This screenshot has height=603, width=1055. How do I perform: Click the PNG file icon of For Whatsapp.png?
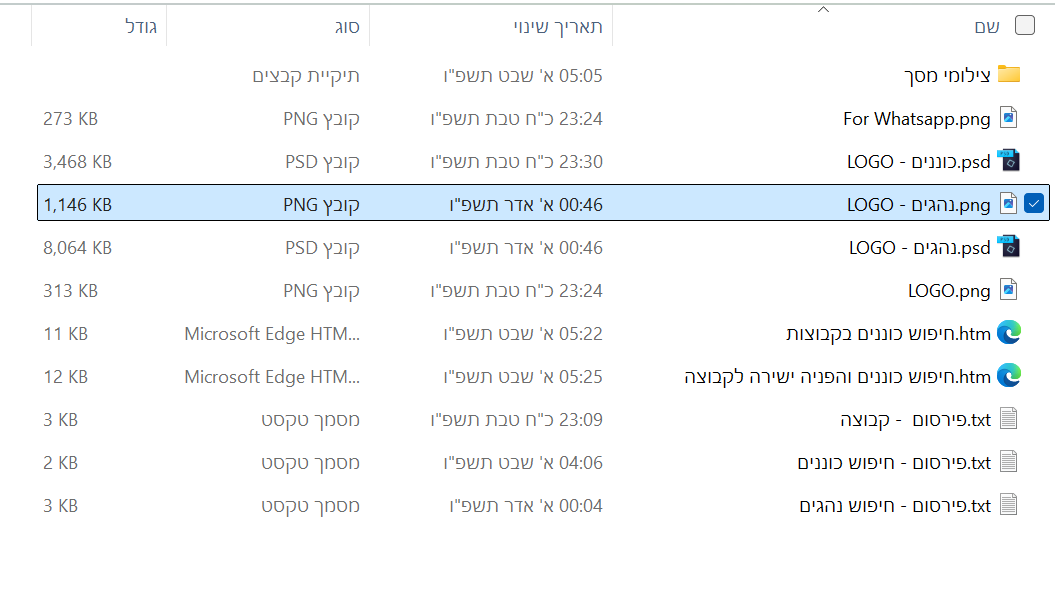[1008, 117]
